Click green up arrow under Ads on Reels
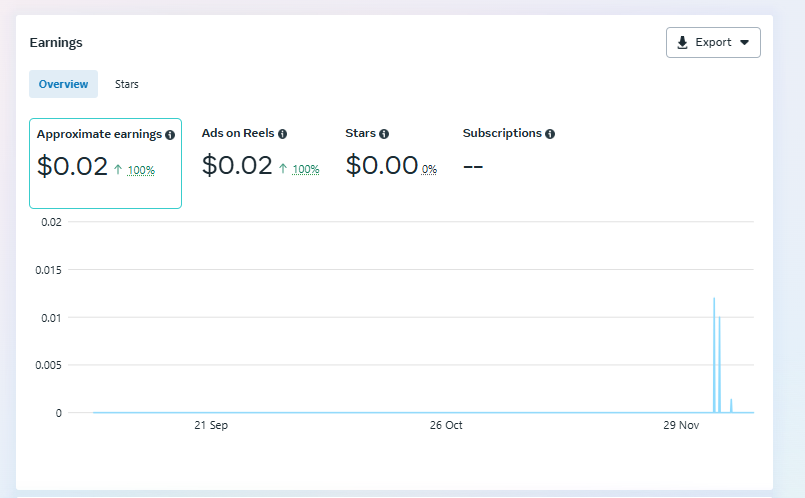 pyautogui.click(x=283, y=169)
